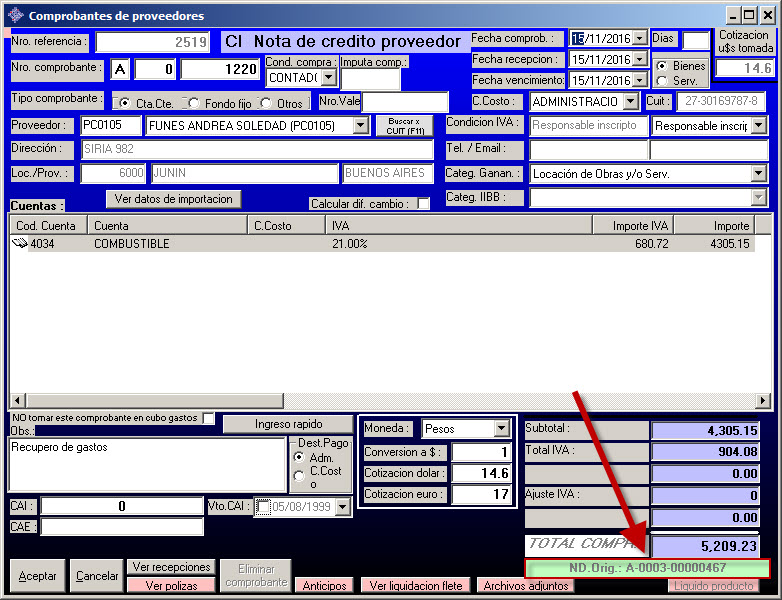
Task: Choose C.Costo as payment destination
Action: point(299,476)
